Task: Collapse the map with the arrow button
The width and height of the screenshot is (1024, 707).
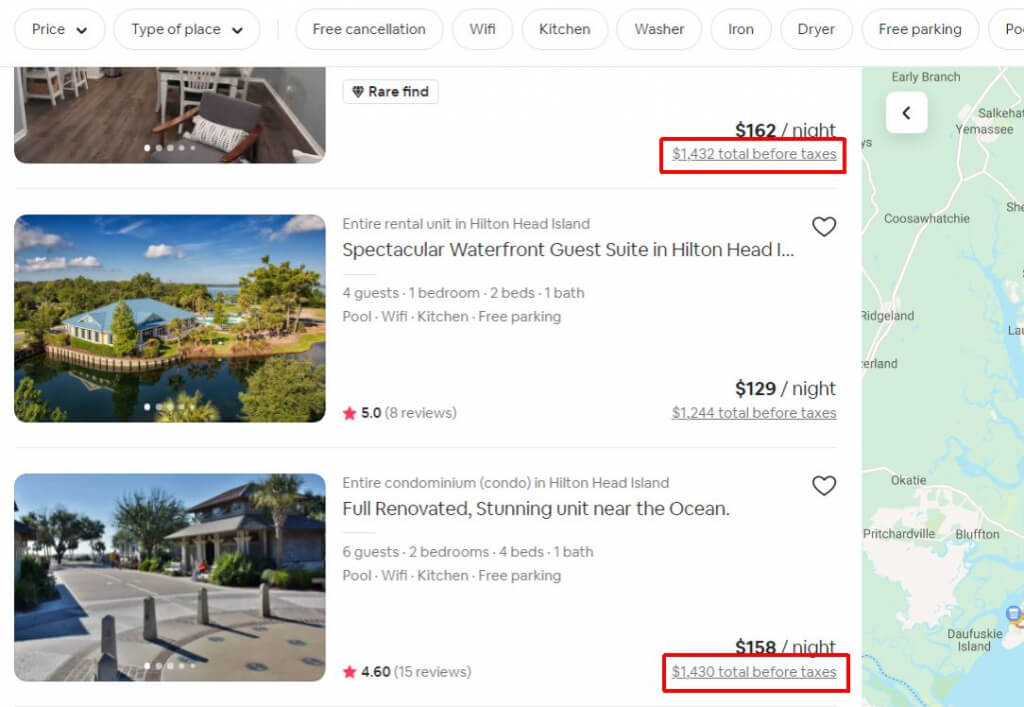Action: pos(906,113)
